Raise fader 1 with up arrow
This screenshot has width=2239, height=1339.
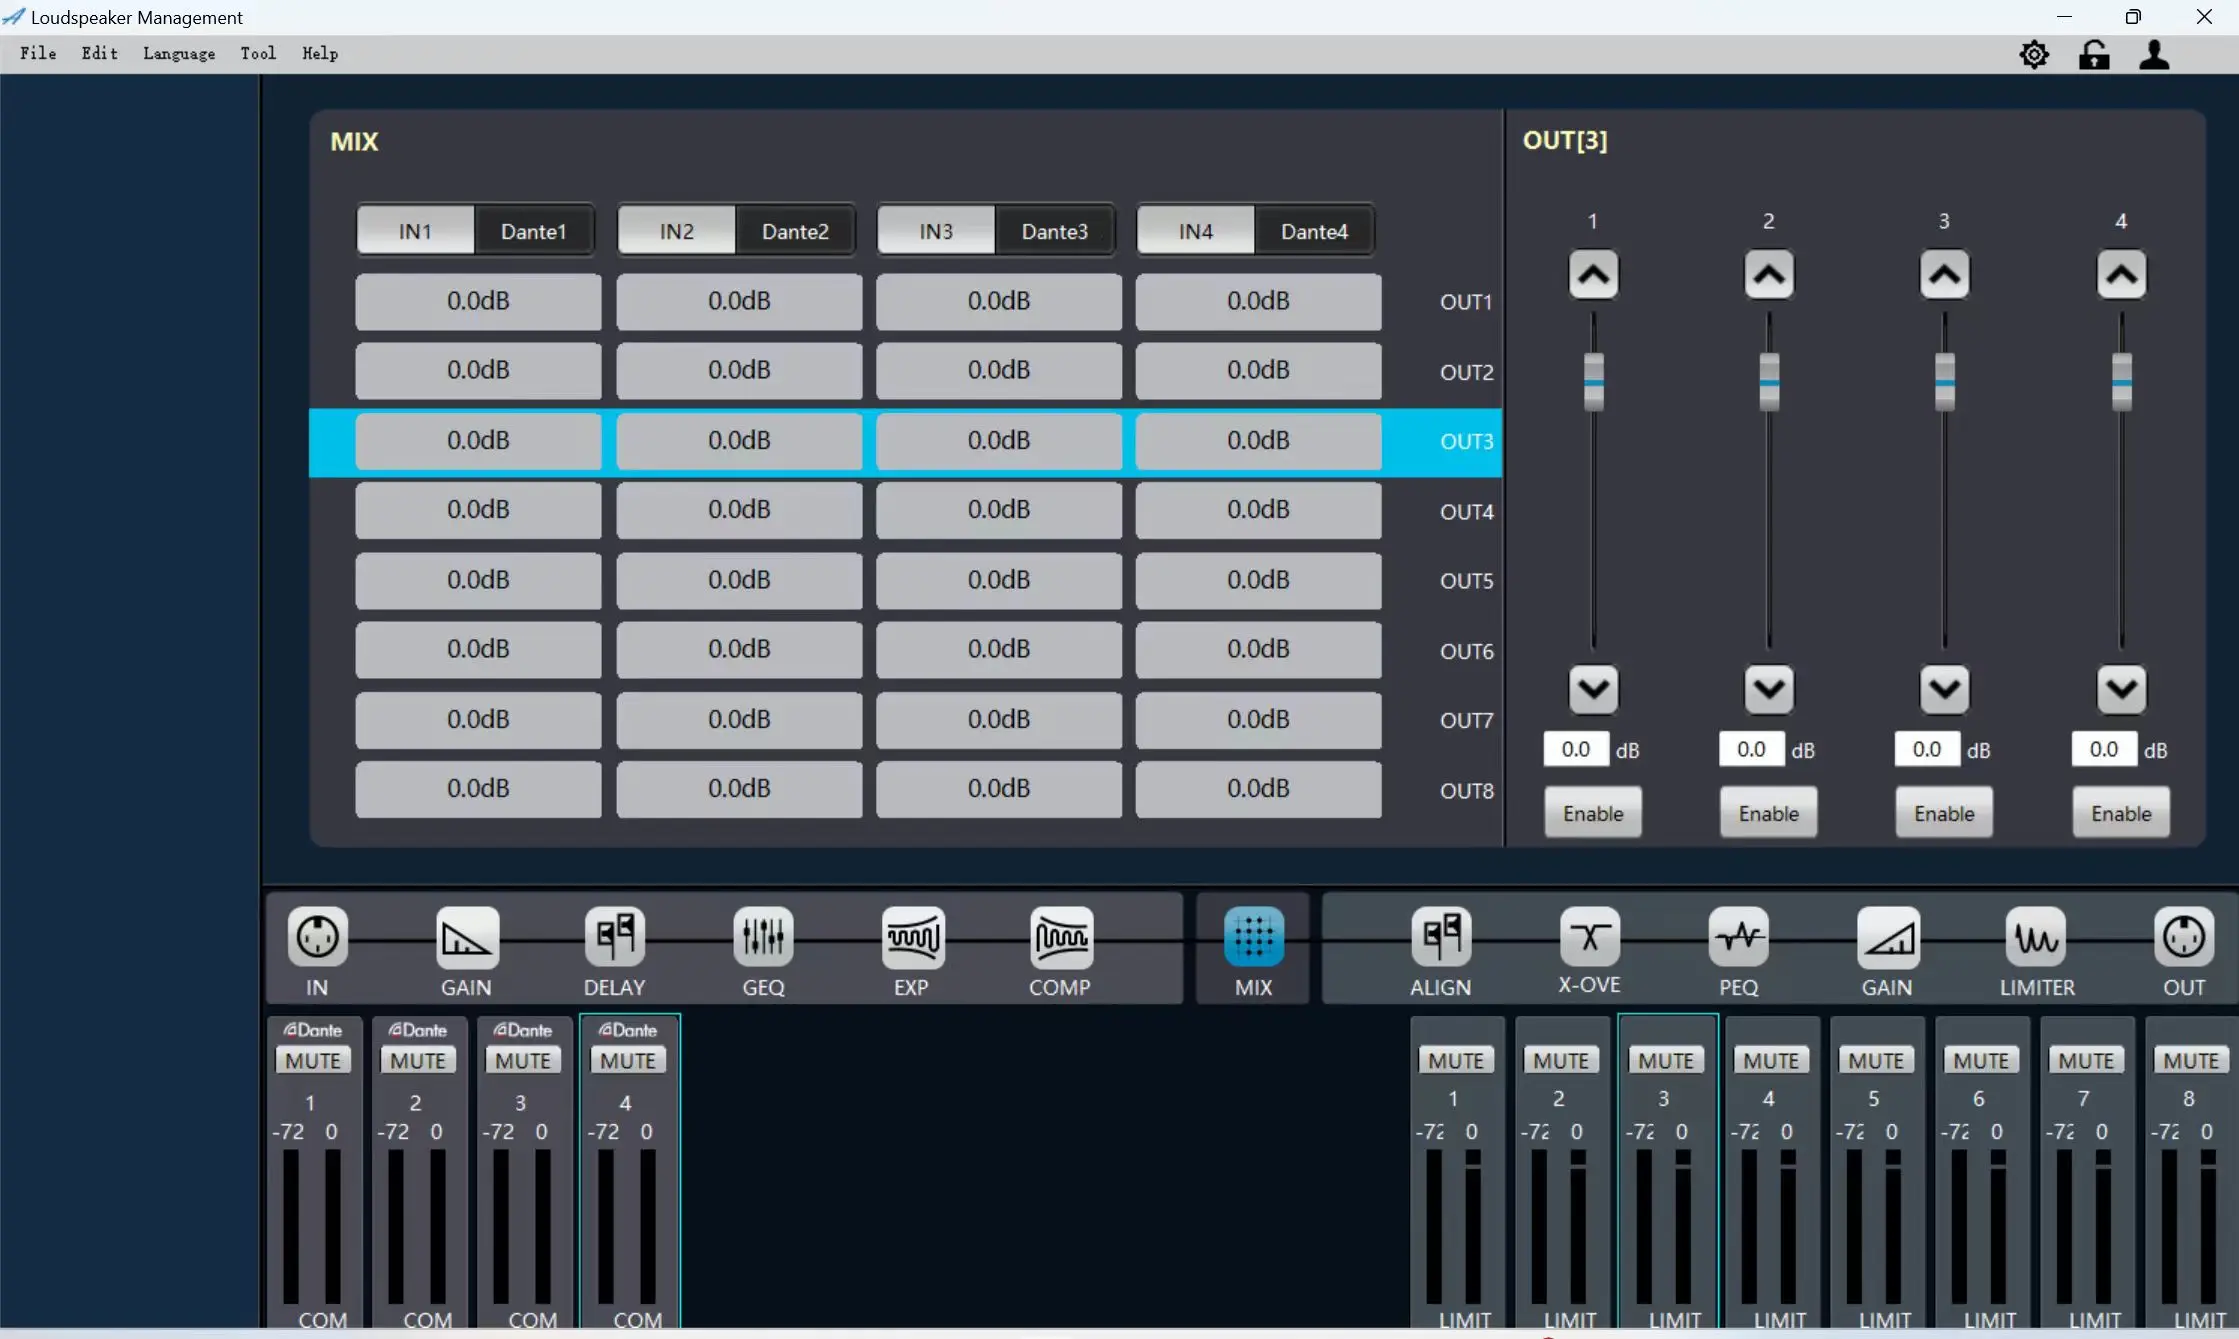pyautogui.click(x=1593, y=275)
